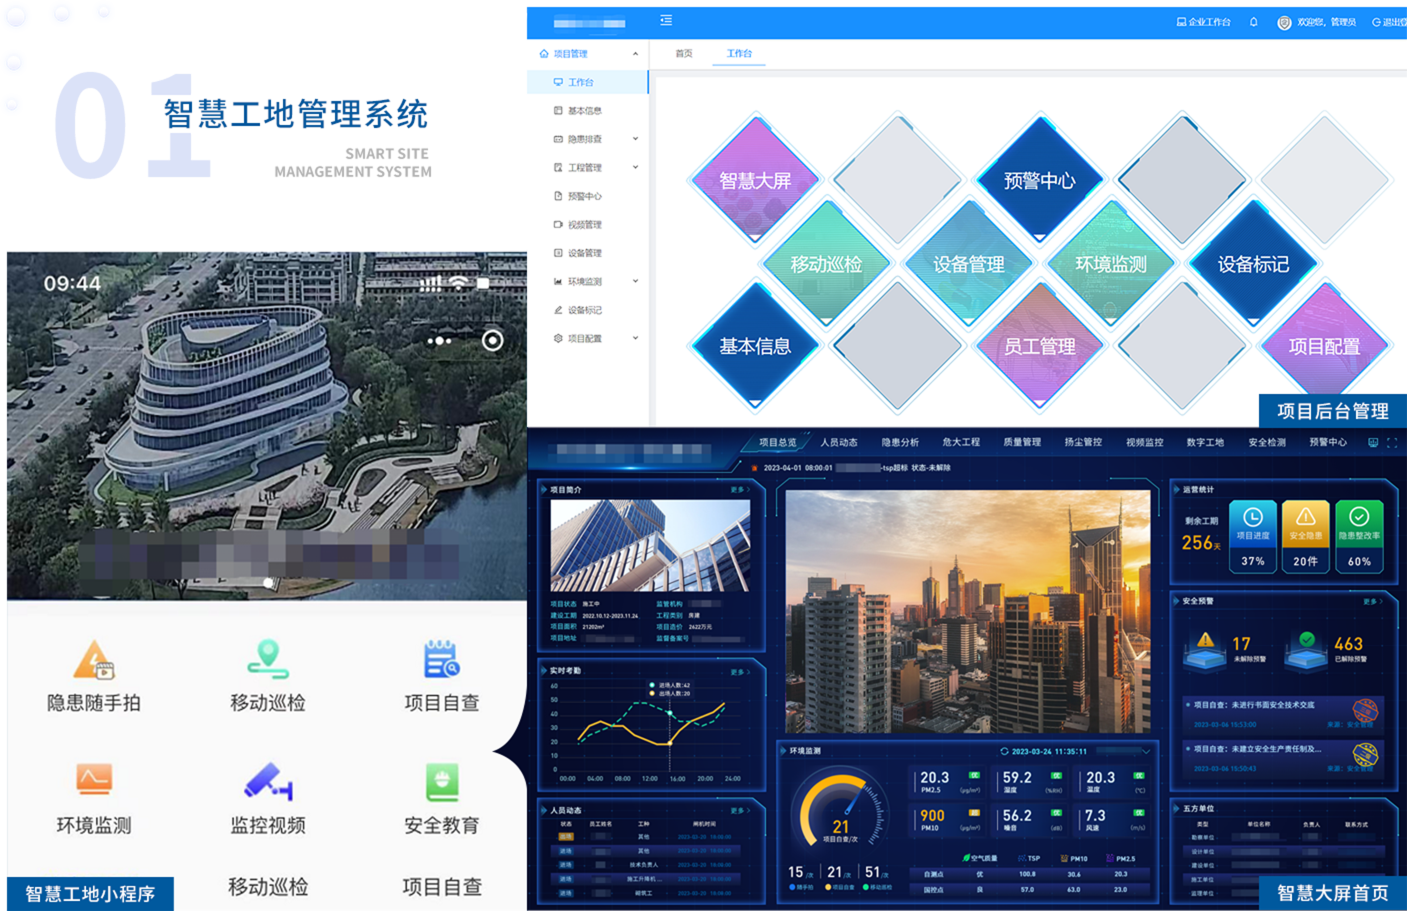Open 监控视频 camera icon in mini program

pos(268,782)
